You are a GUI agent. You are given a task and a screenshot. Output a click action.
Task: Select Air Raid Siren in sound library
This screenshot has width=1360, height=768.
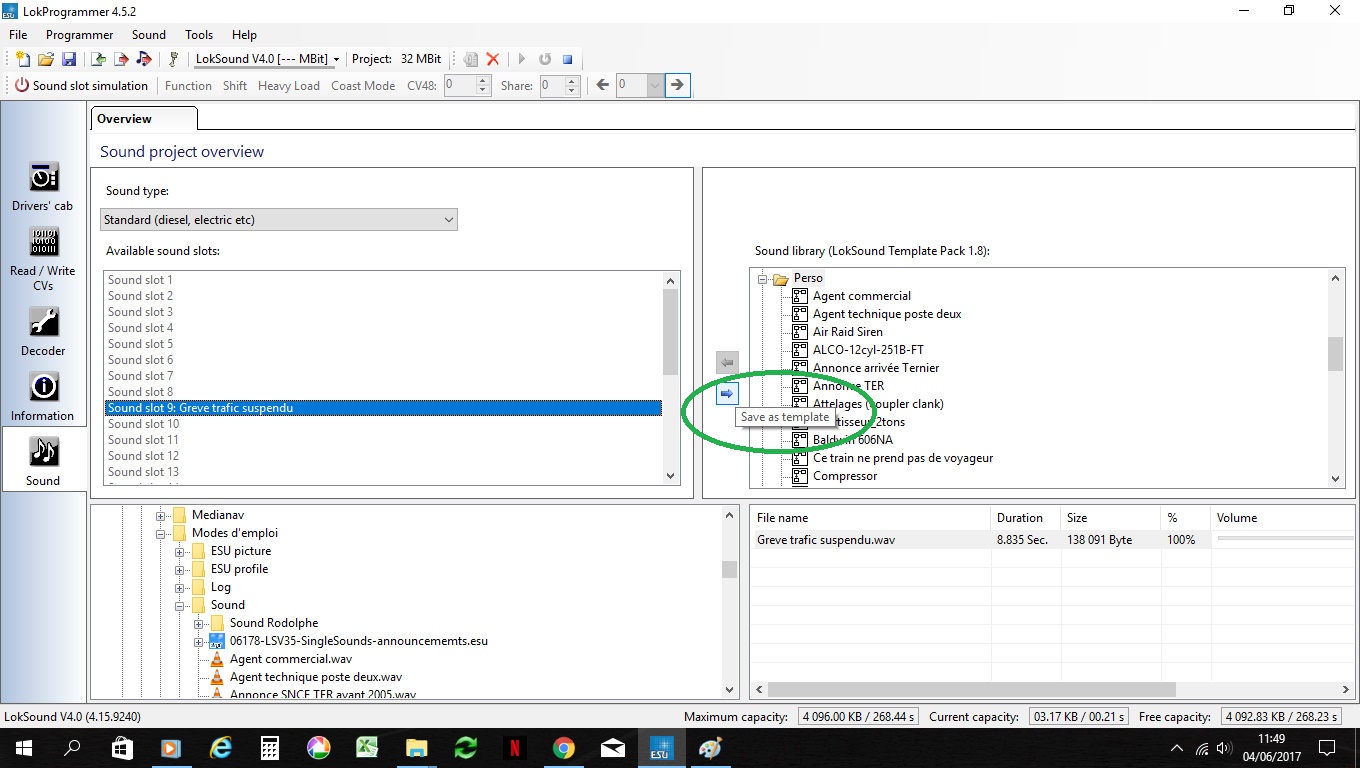(x=848, y=332)
